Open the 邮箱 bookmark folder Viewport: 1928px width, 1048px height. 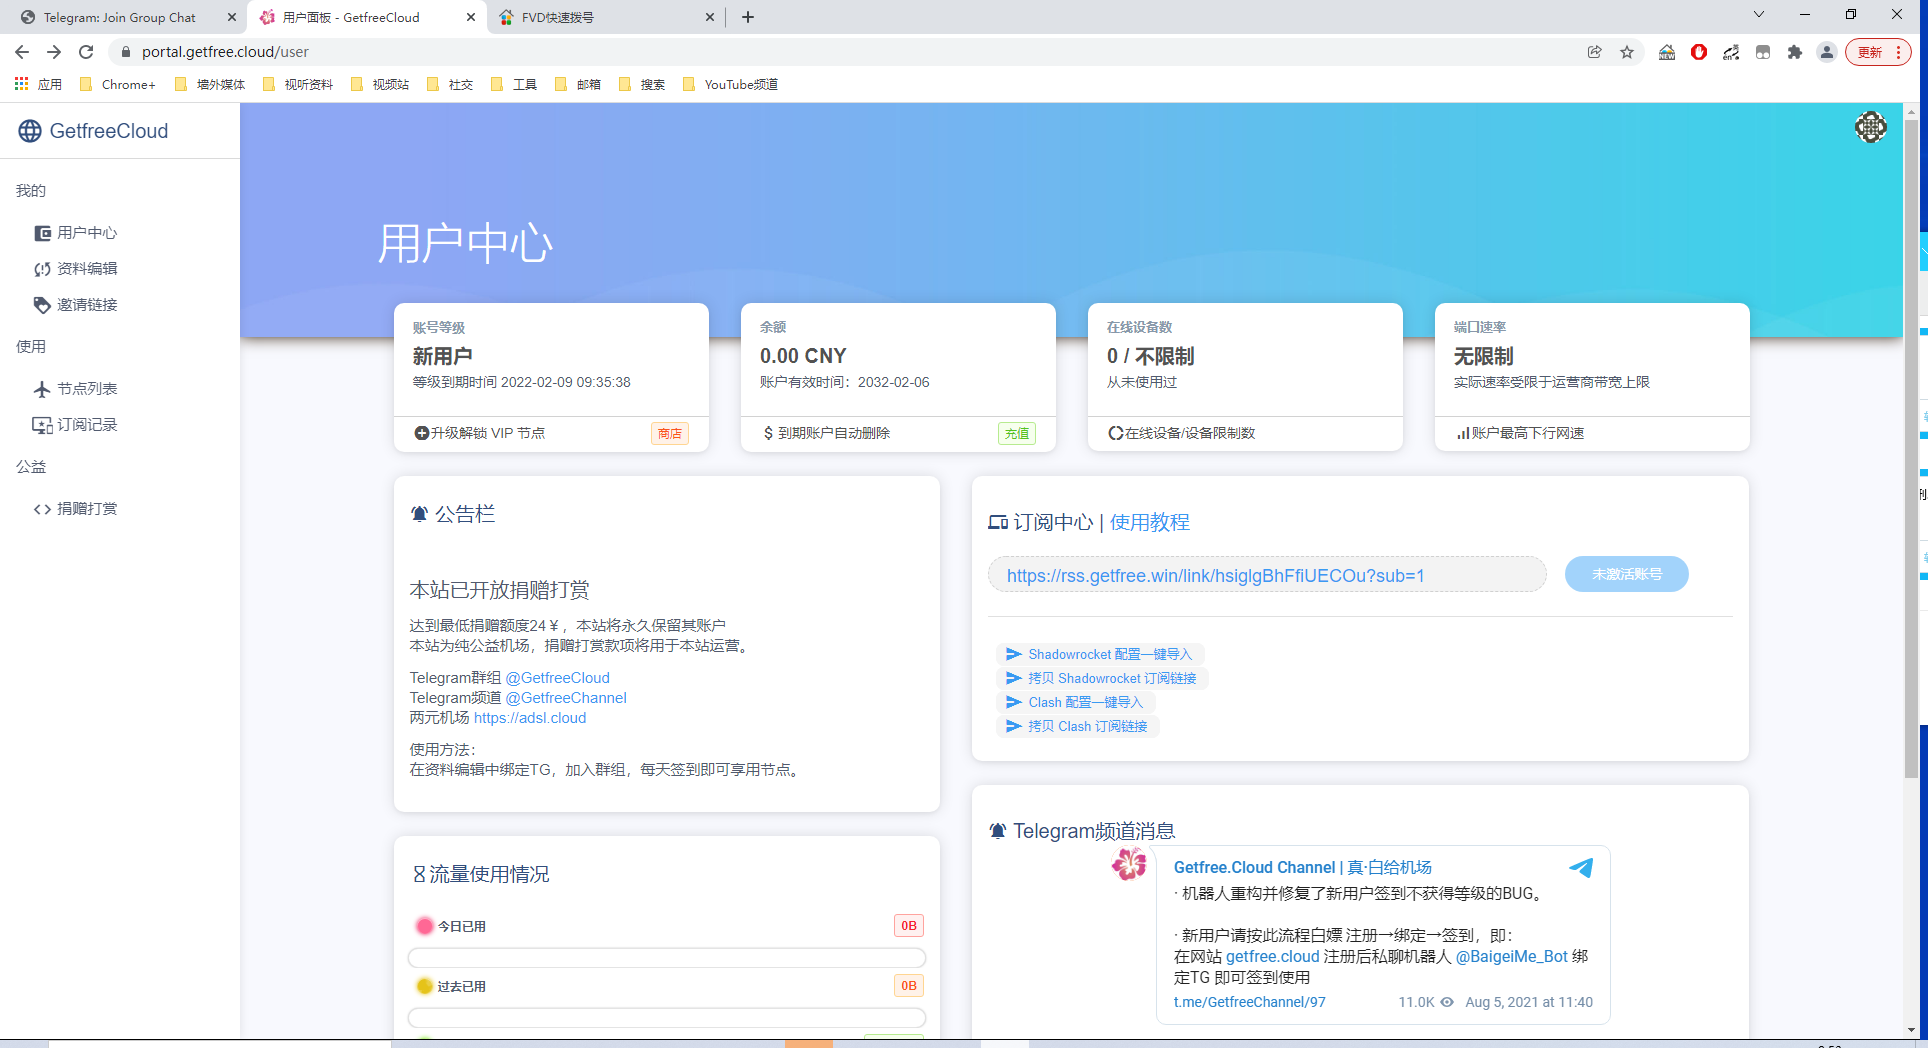tap(578, 84)
